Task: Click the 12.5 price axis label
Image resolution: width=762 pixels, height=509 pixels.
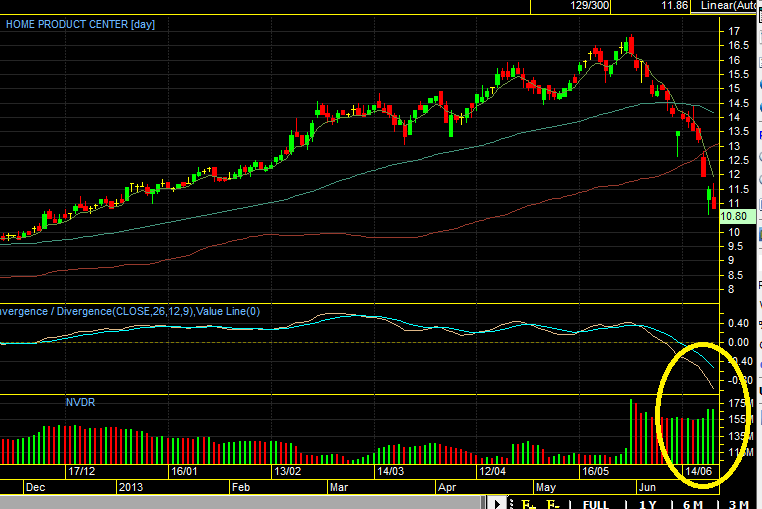Action: 738,160
